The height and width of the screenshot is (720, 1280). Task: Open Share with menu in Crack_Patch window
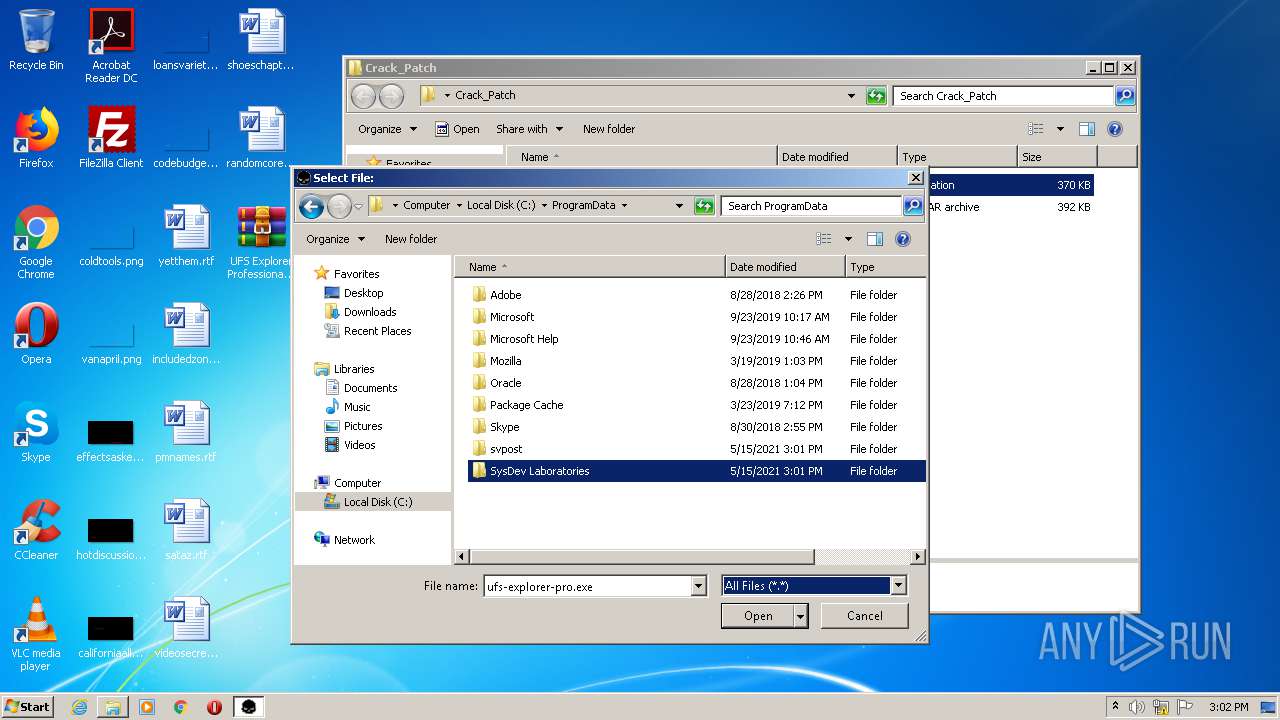(x=530, y=129)
